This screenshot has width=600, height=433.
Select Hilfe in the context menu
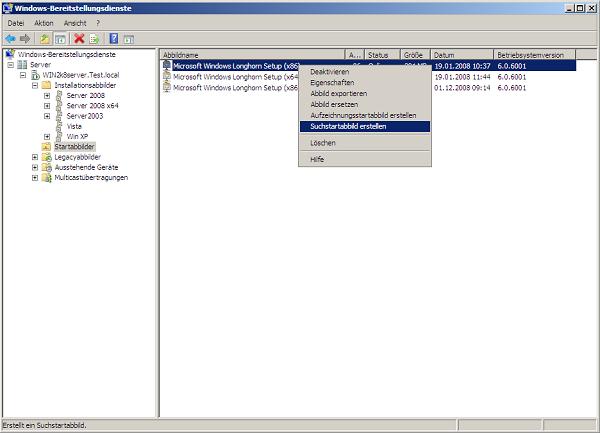[365, 159]
